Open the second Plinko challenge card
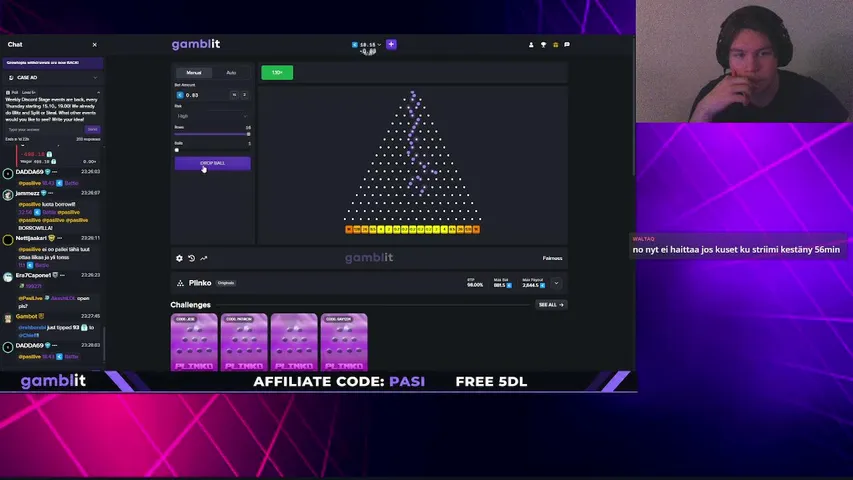 tap(244, 342)
